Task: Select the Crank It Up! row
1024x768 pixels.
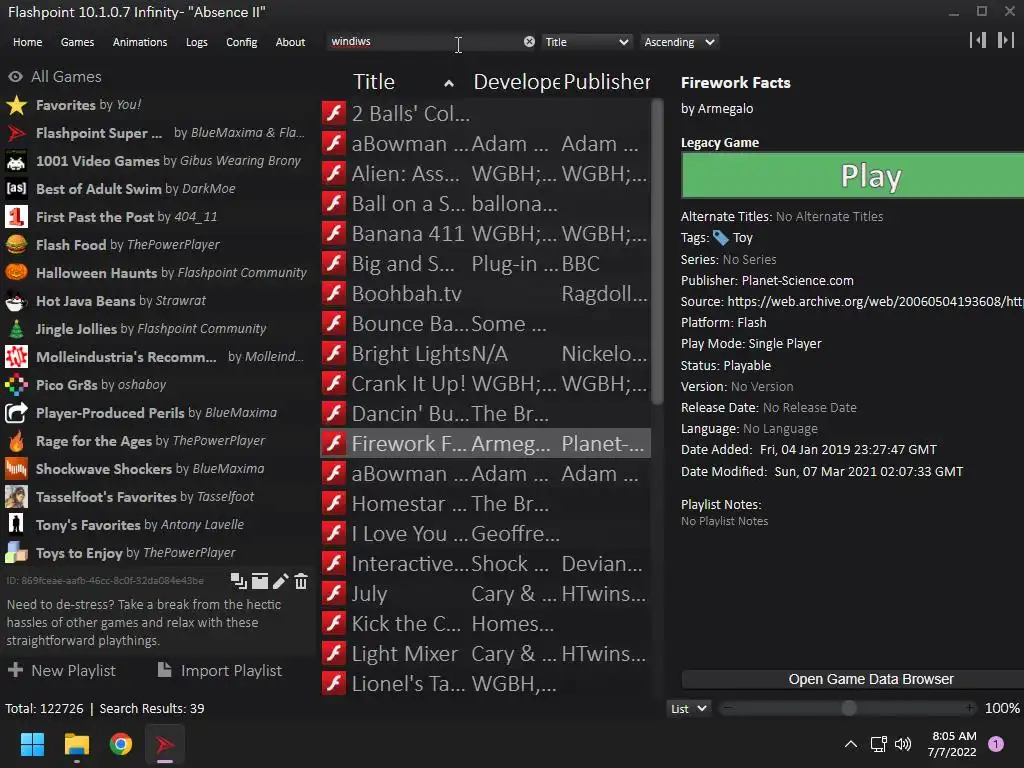Action: [485, 384]
